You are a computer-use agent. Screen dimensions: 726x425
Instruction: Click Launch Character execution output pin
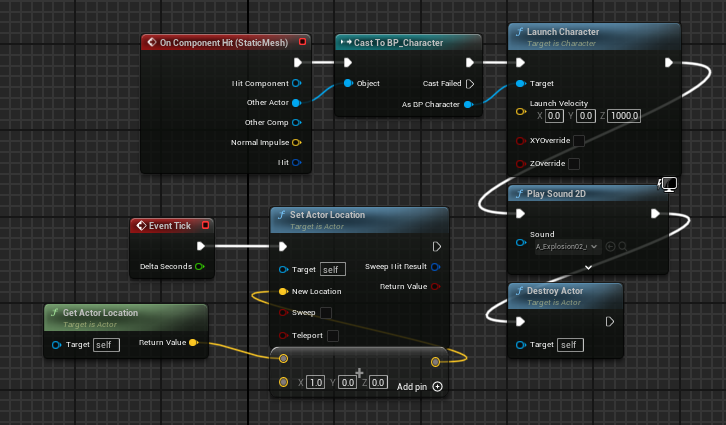(x=669, y=62)
